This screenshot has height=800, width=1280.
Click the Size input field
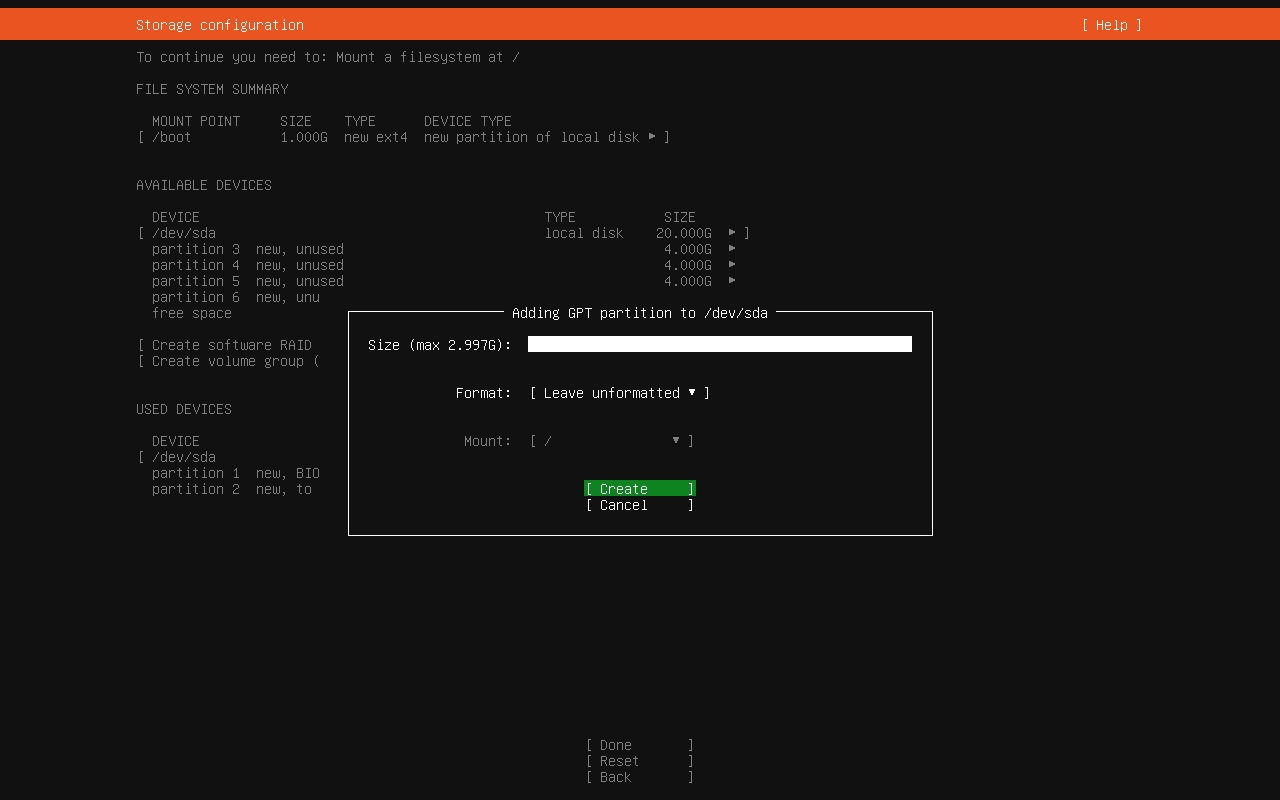pos(719,344)
